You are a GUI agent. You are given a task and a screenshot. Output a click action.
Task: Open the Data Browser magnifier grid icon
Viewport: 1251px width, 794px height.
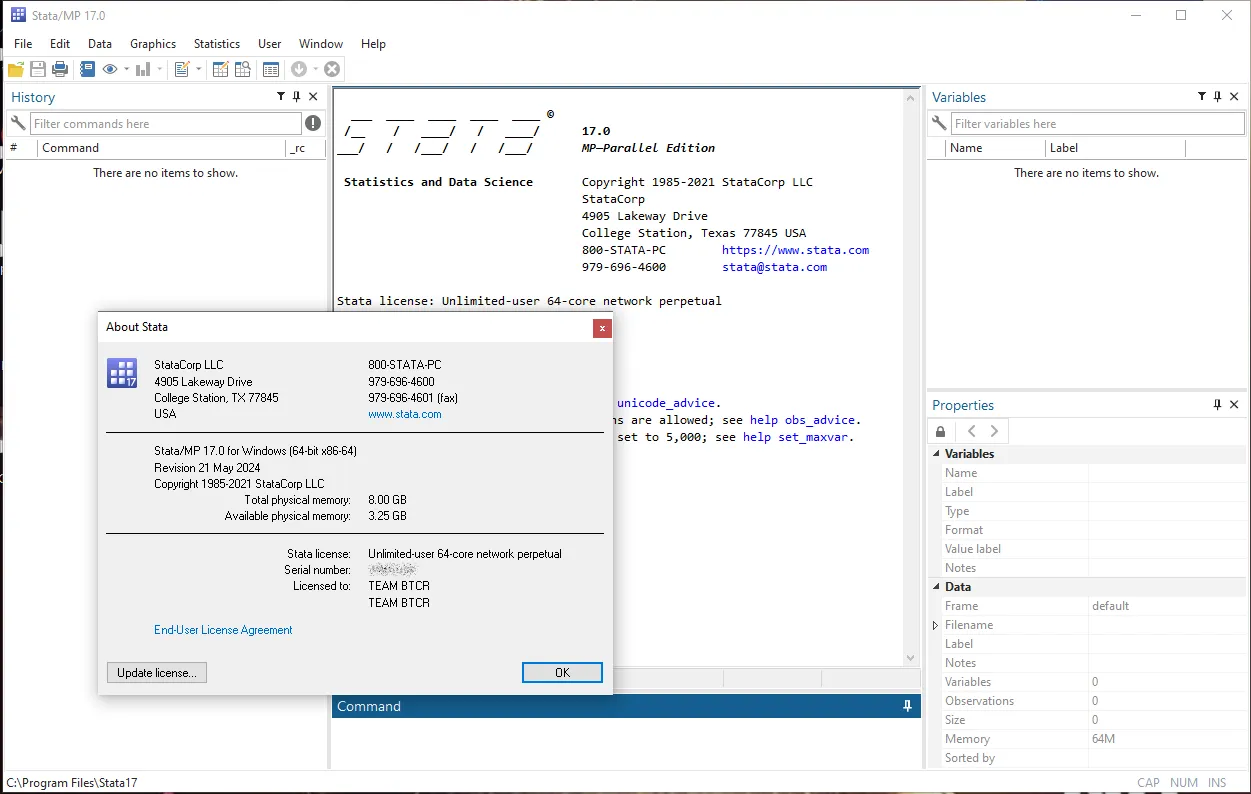point(243,69)
